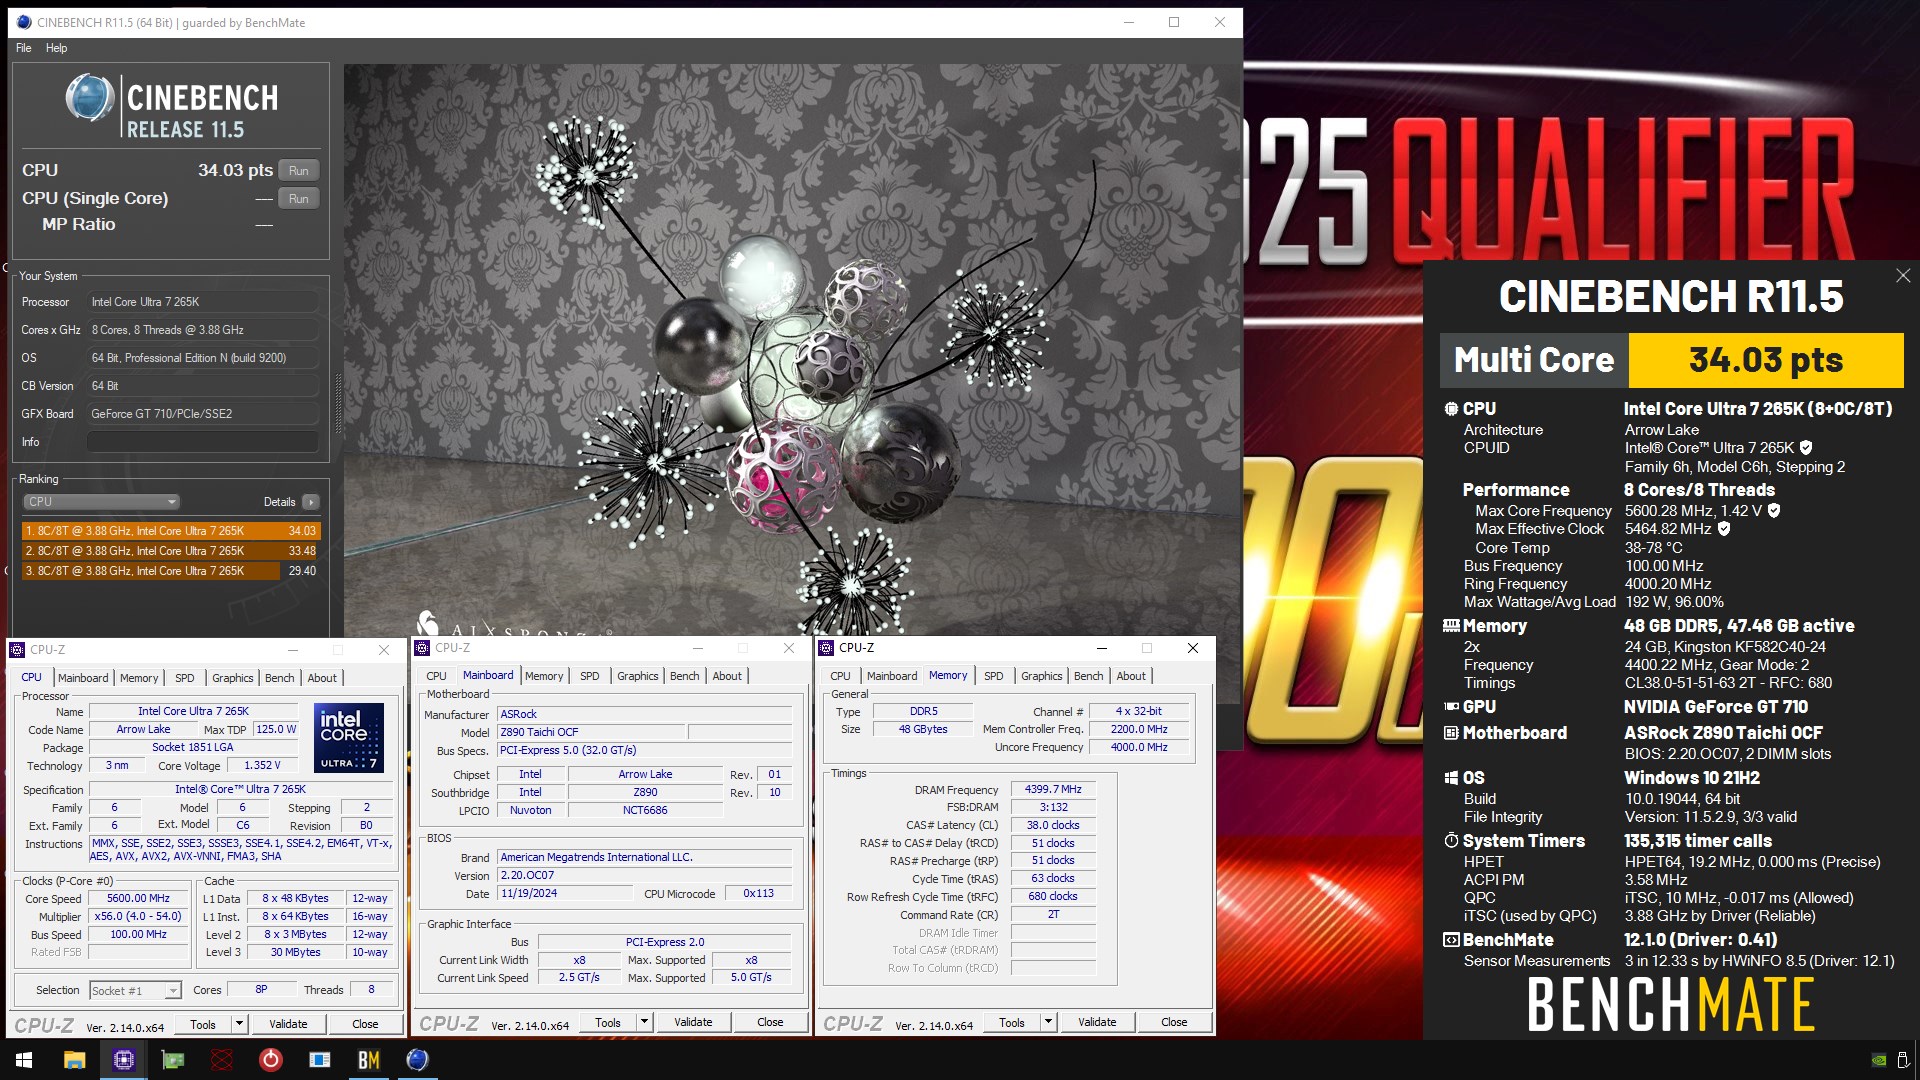Open About tab in CPU-Z memory window
Image resolution: width=1920 pixels, height=1080 pixels.
(x=1131, y=676)
